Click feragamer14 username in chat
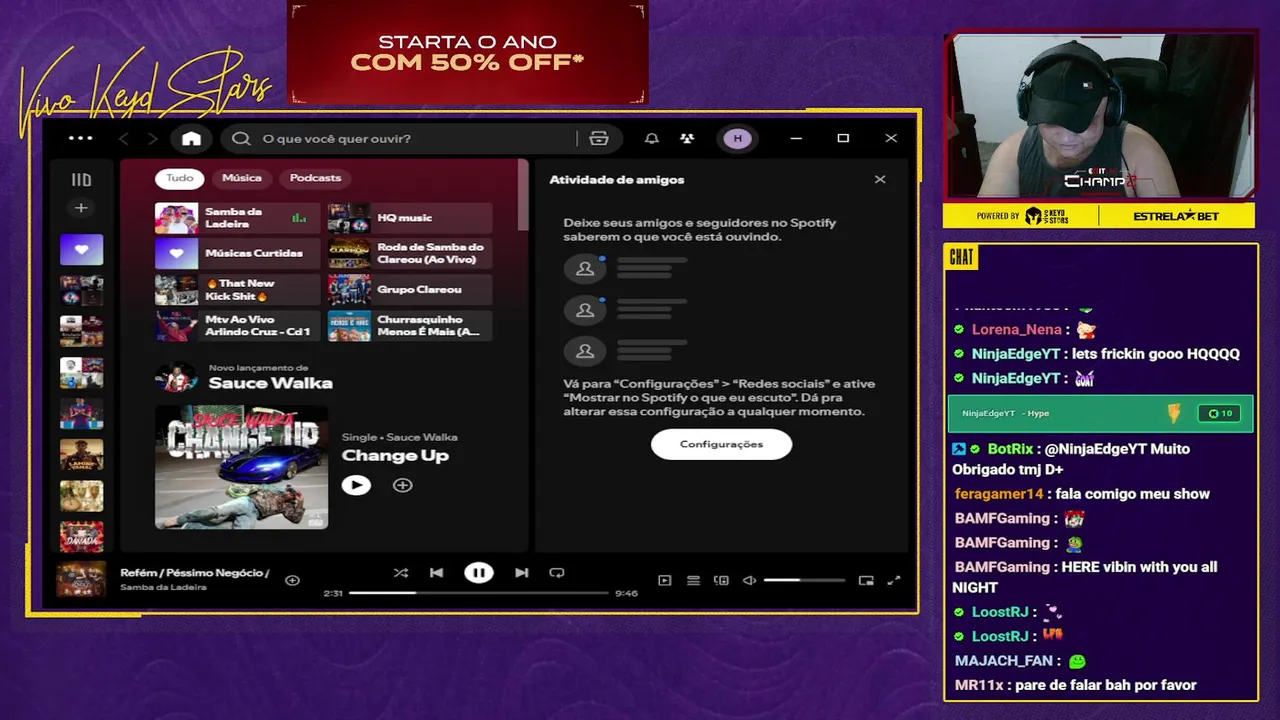This screenshot has height=720, width=1280. tap(999, 494)
